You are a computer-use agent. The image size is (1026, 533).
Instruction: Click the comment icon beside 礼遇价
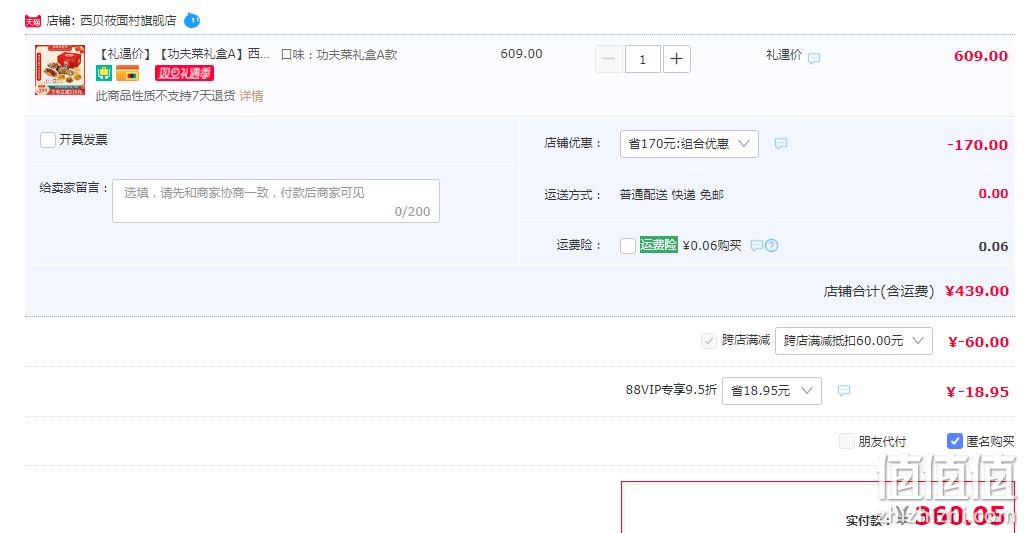[814, 59]
